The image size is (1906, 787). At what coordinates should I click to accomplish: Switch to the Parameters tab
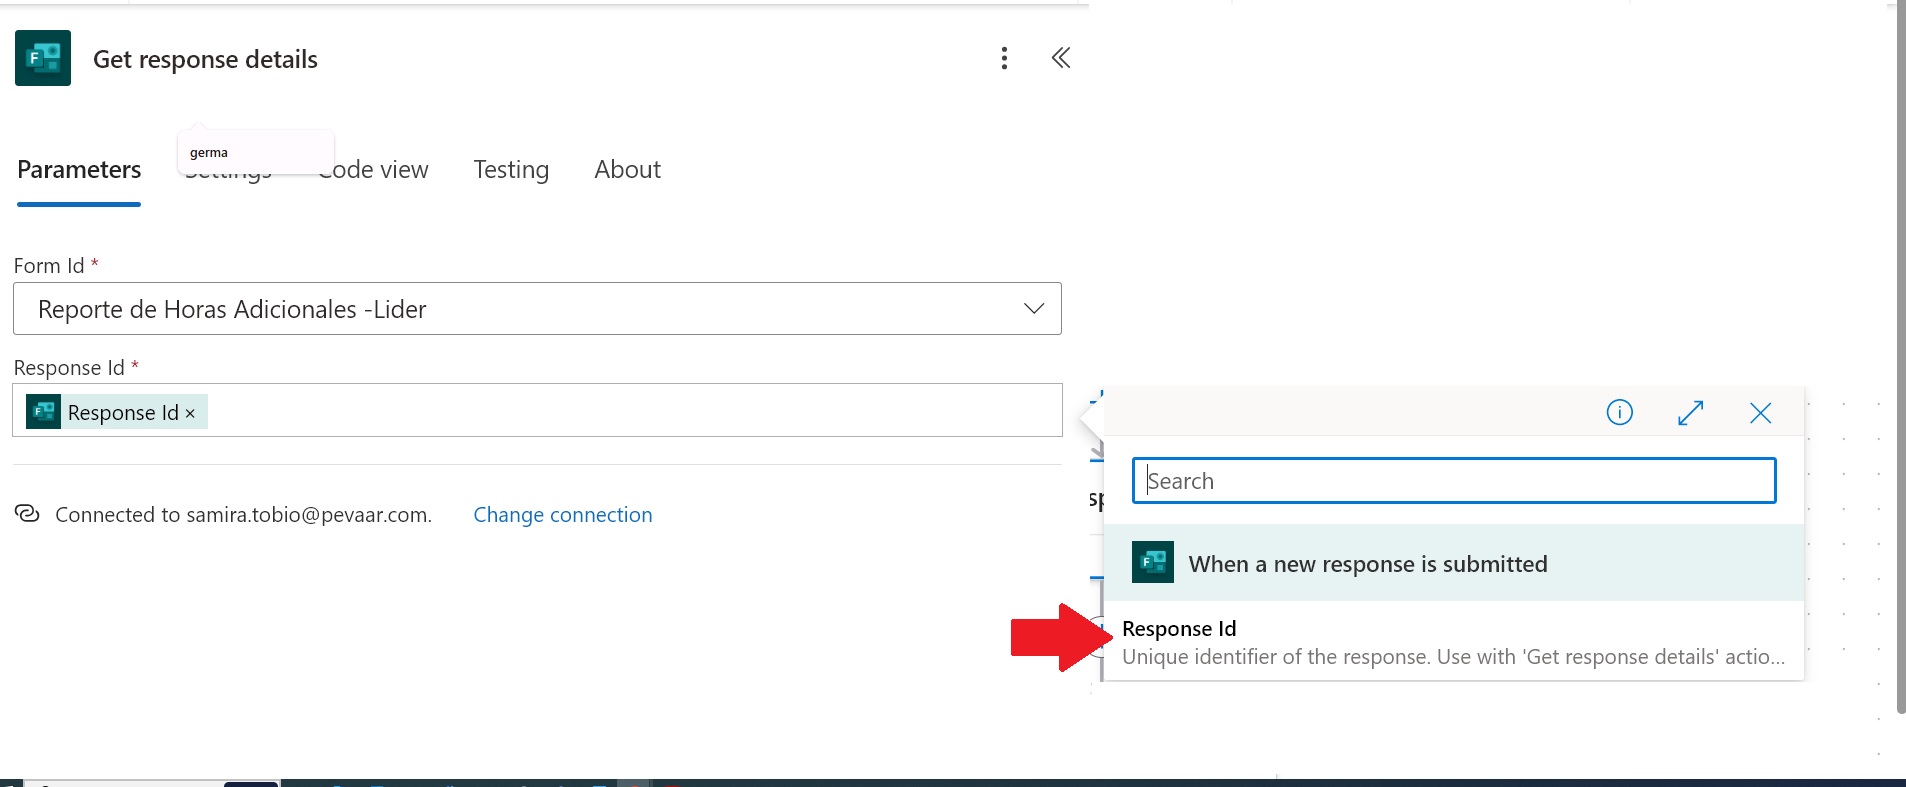point(79,170)
